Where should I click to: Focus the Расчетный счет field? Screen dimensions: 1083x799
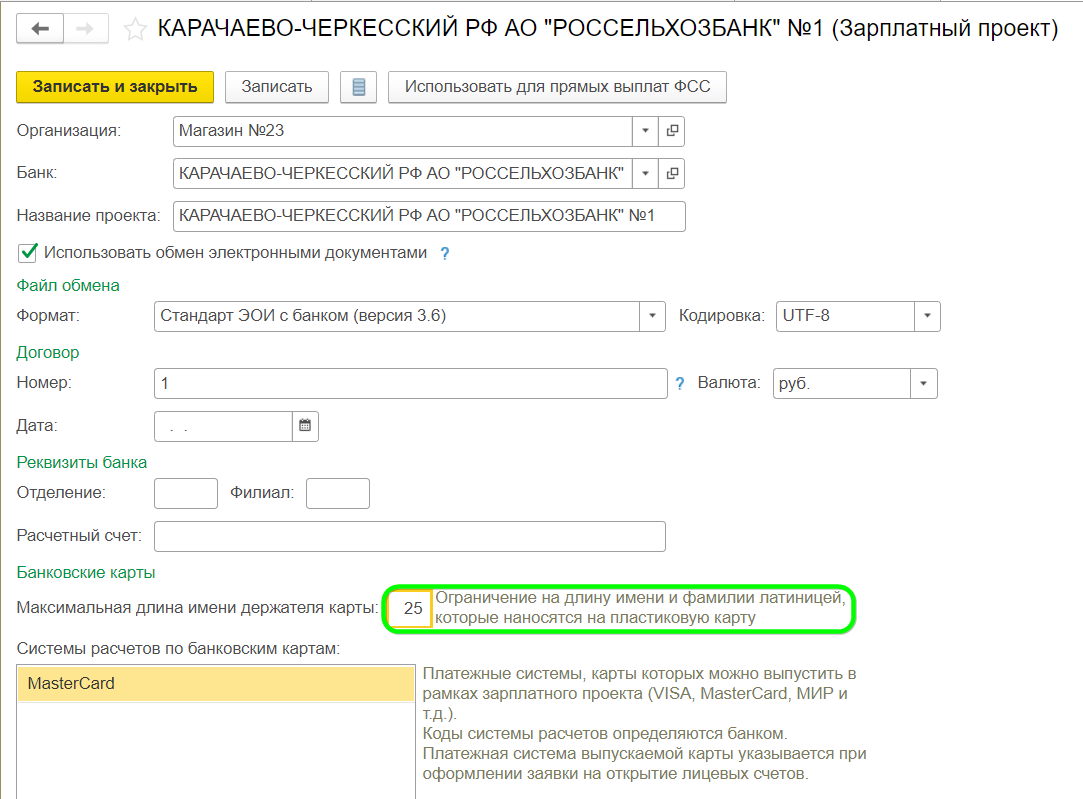coord(410,537)
